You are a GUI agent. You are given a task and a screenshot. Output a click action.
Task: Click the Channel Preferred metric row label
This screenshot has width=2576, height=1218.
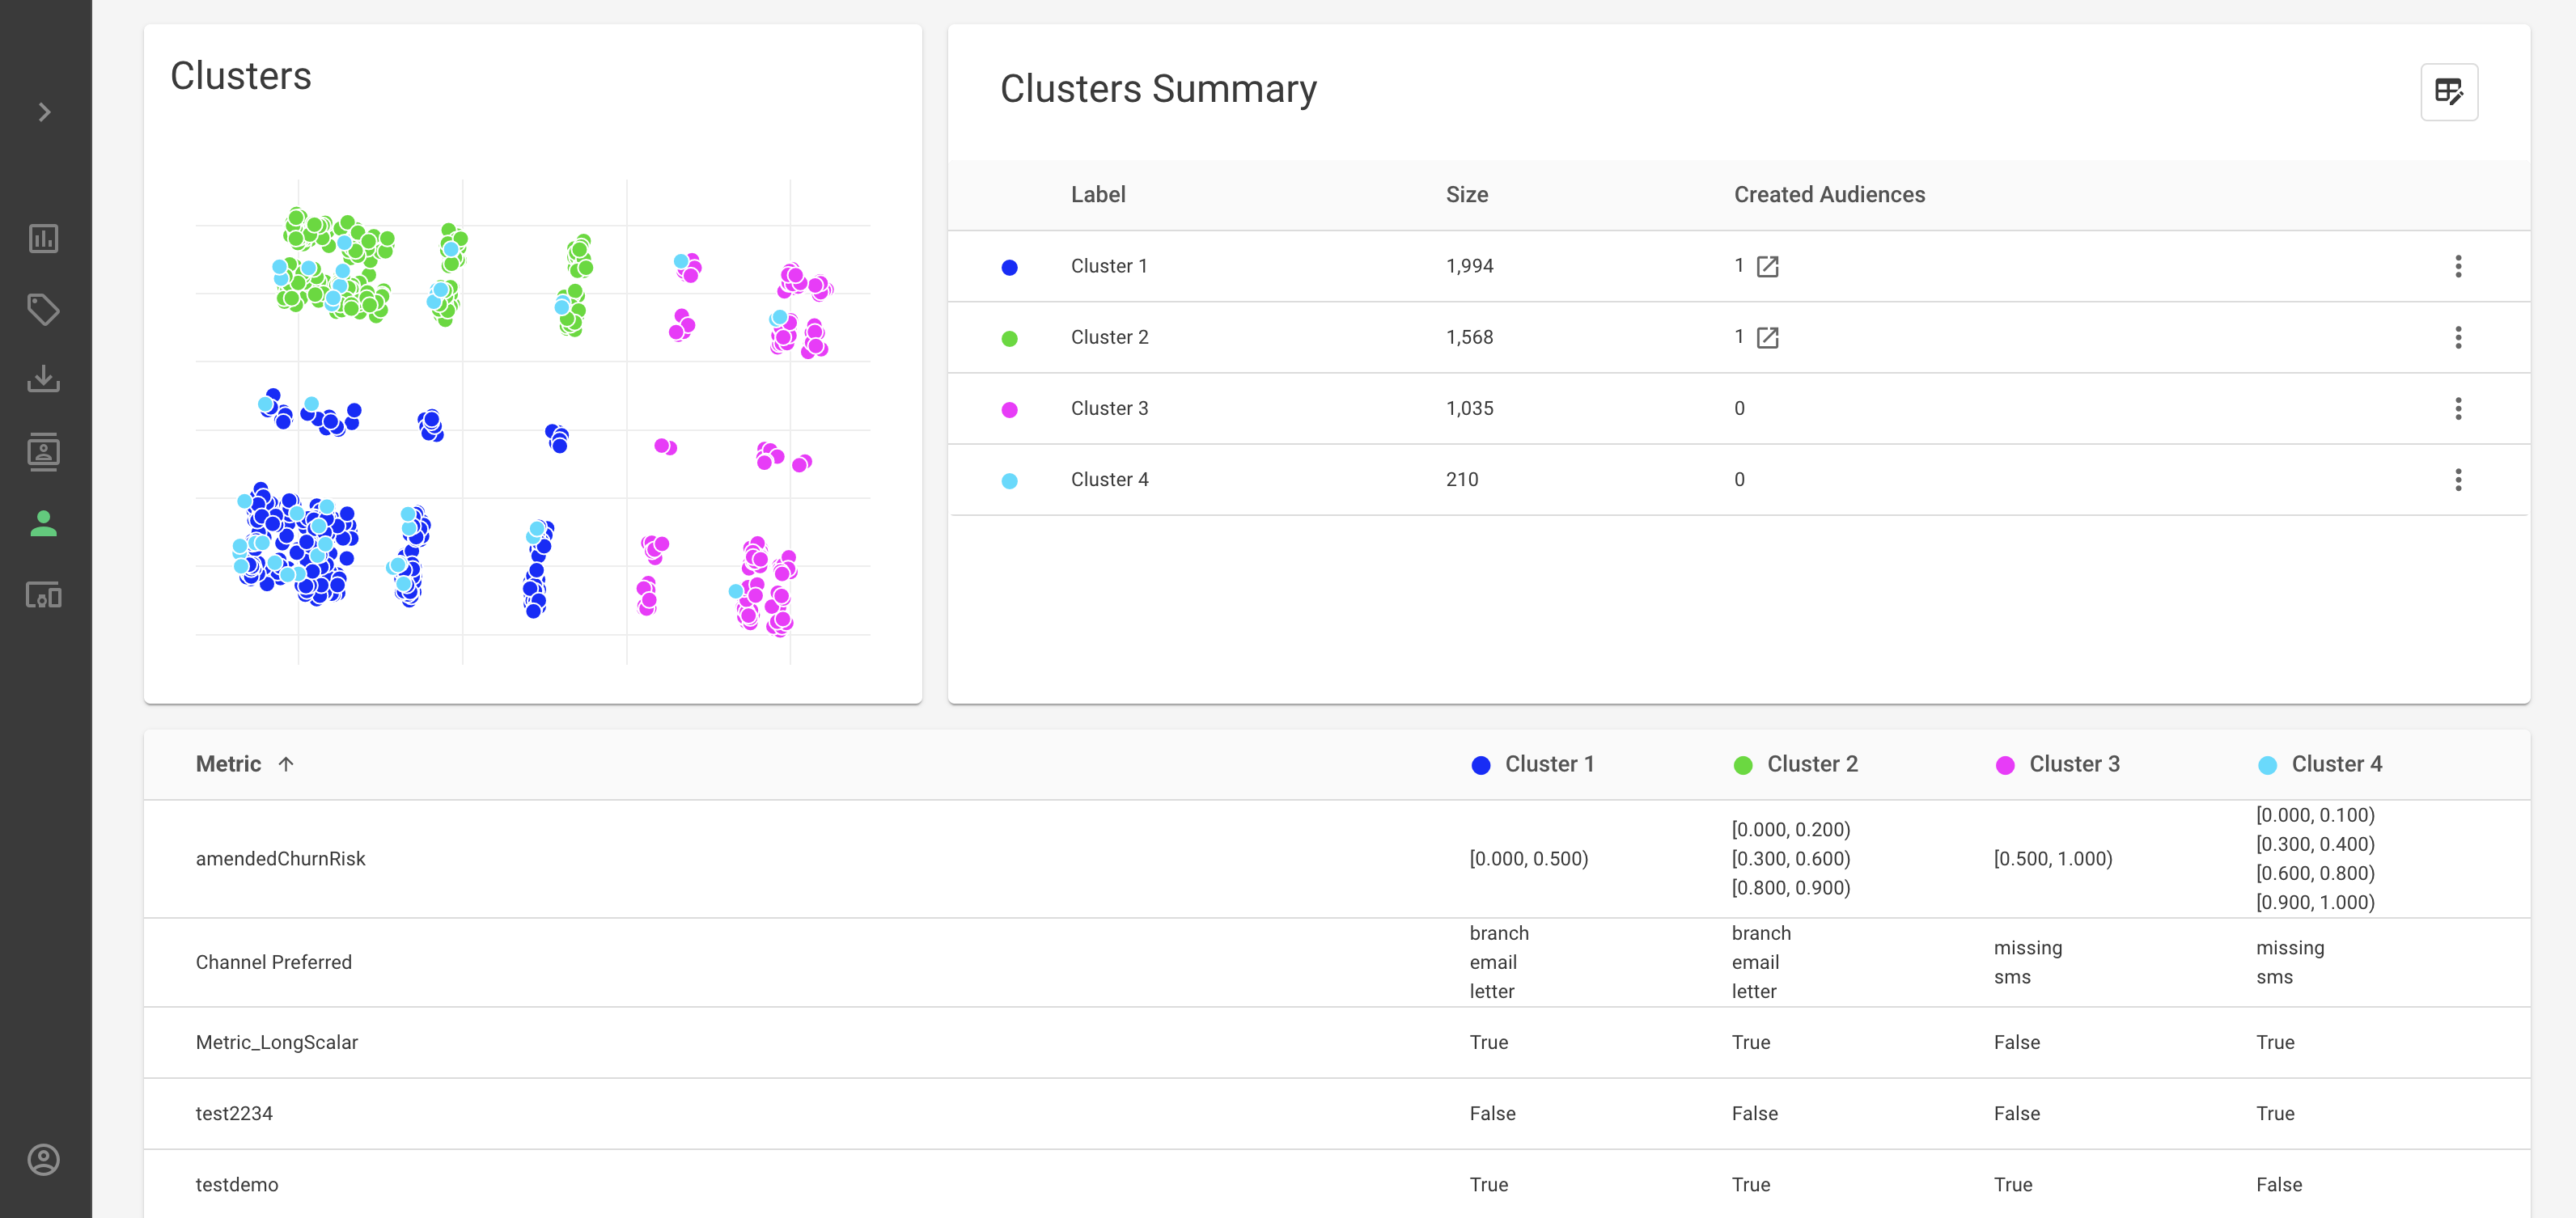[x=274, y=962]
